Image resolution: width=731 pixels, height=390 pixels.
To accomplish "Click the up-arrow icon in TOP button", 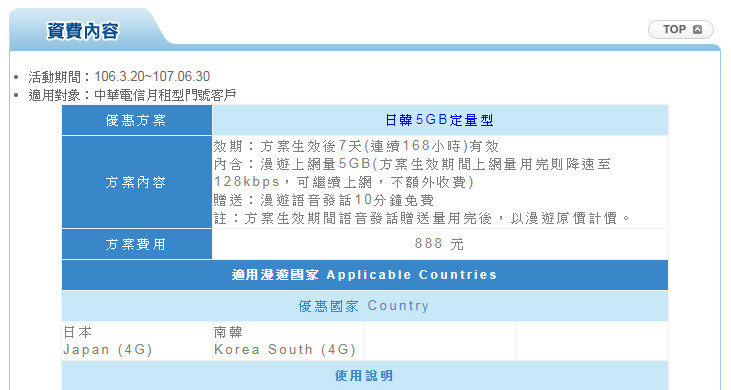I will 697,29.
